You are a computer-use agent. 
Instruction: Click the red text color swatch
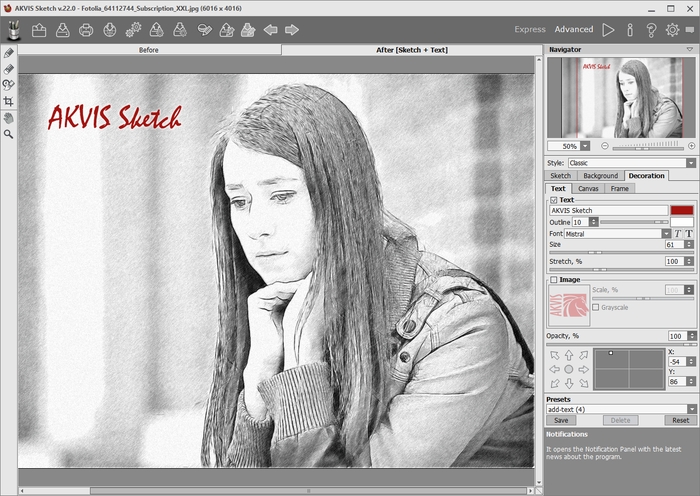pyautogui.click(x=682, y=210)
